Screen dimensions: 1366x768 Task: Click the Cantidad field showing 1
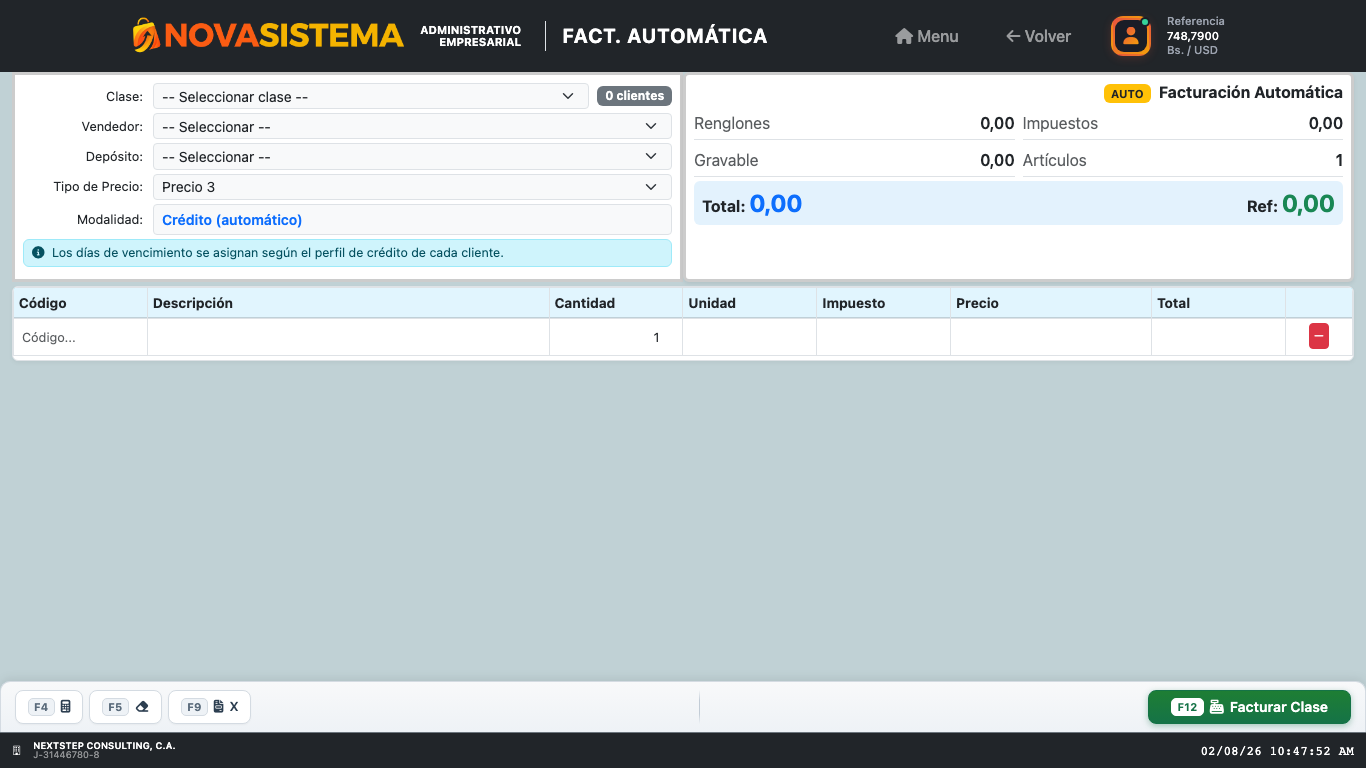(x=616, y=337)
